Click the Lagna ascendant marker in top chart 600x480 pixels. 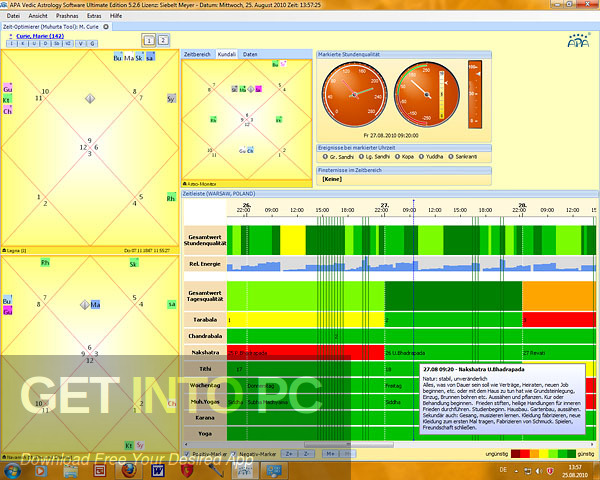click(90, 99)
